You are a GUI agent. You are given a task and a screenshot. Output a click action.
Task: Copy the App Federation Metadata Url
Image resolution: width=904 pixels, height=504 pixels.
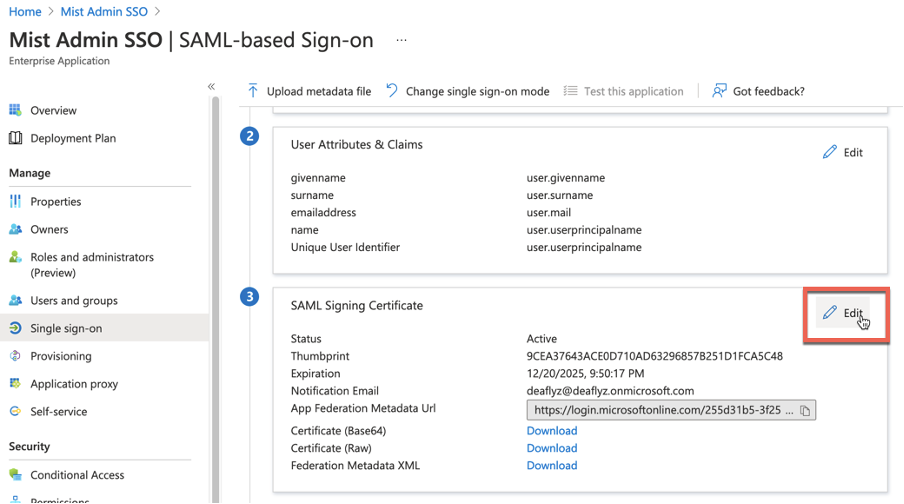806,410
